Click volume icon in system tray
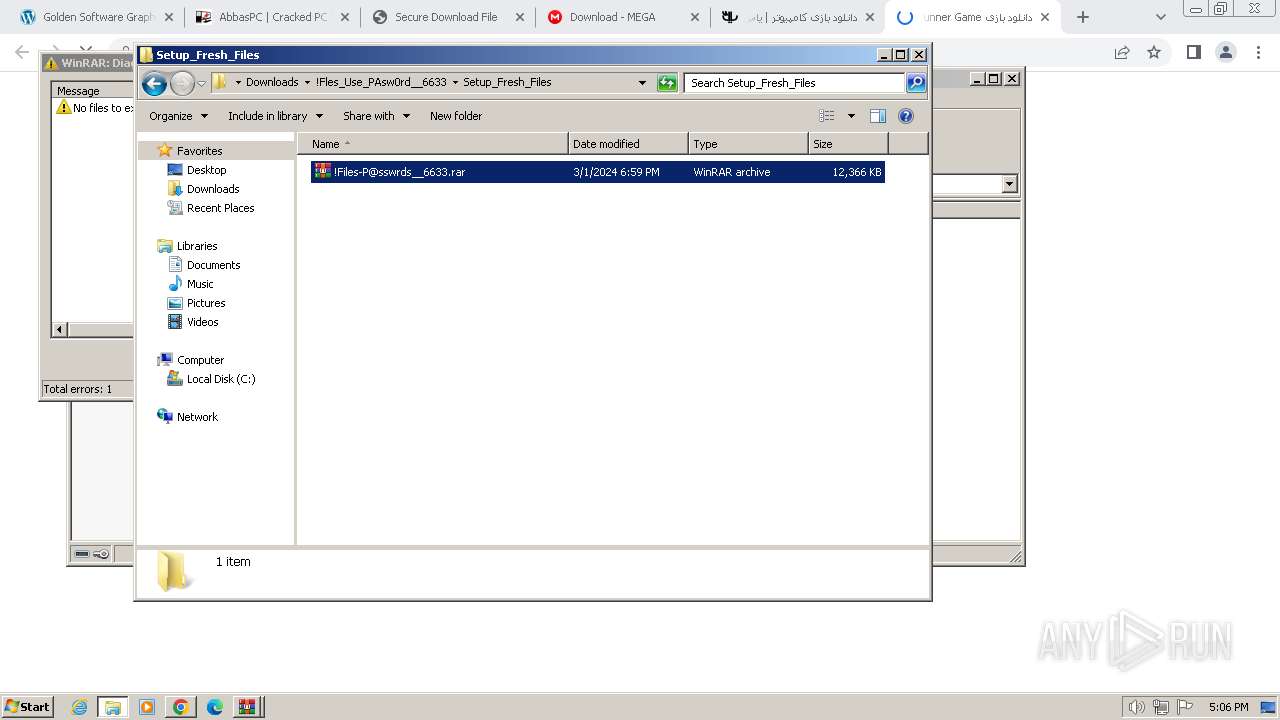 point(1137,707)
